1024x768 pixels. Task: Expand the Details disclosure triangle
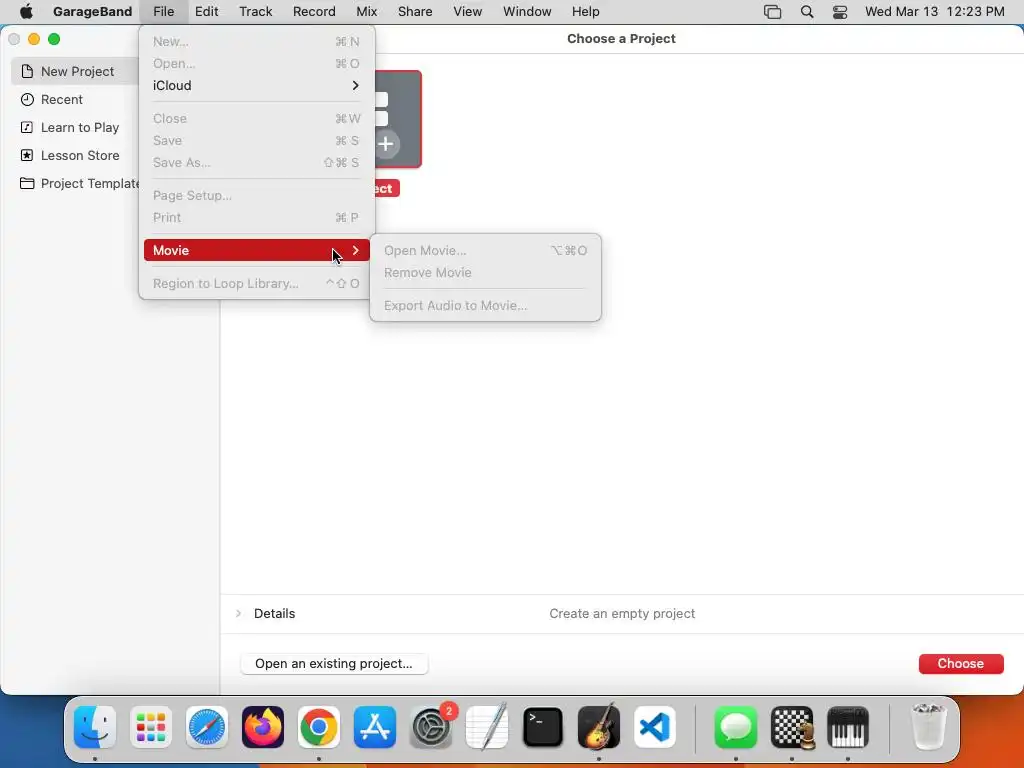point(238,613)
